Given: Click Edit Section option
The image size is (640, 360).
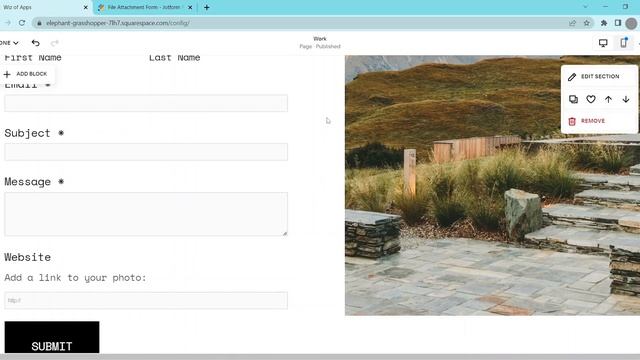Looking at the screenshot, I should 600,77.
